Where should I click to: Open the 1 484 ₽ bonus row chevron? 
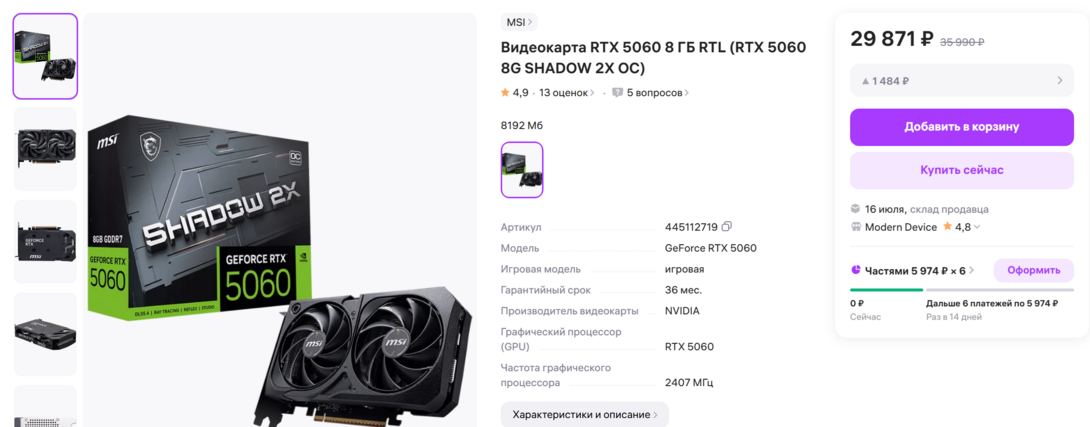[1060, 81]
